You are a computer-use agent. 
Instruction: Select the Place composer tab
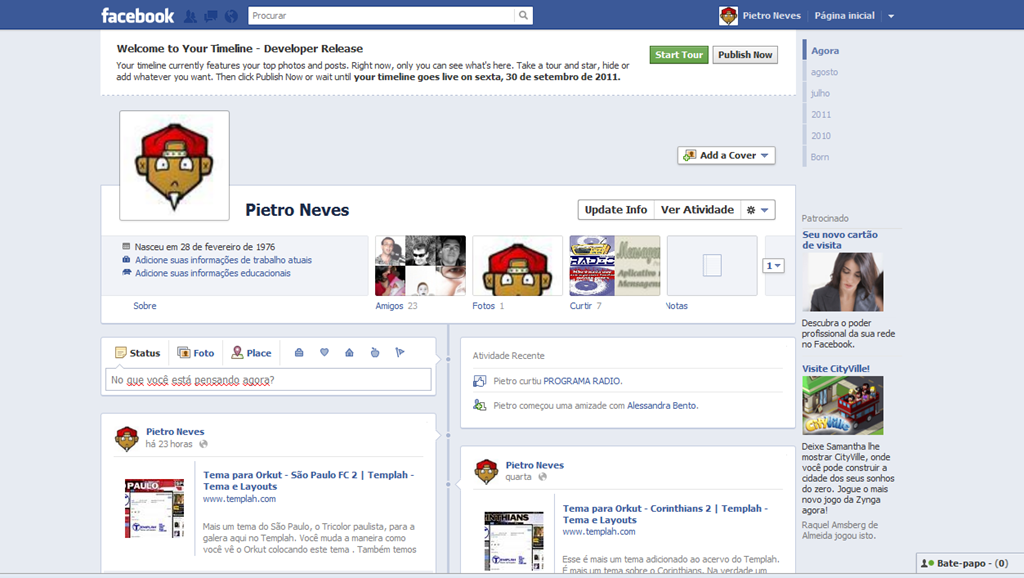(251, 353)
